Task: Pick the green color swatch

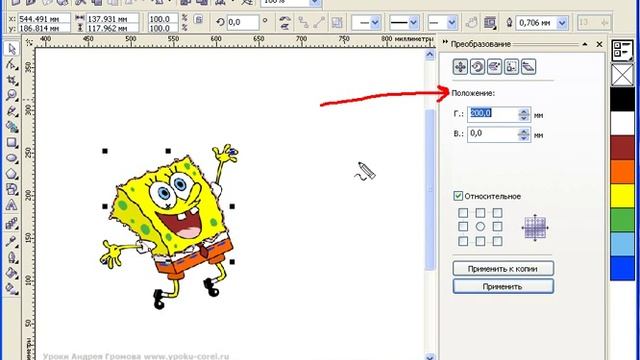Action: pyautogui.click(x=622, y=220)
